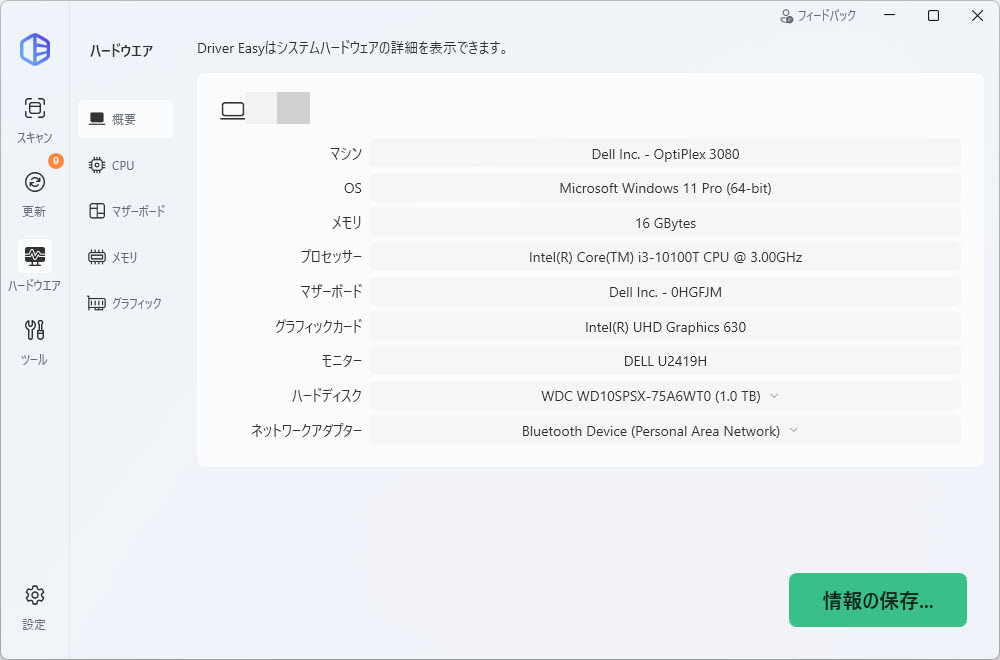1000x660 pixels.
Task: Click the DELL U2419H monitor value
Action: click(x=665, y=362)
